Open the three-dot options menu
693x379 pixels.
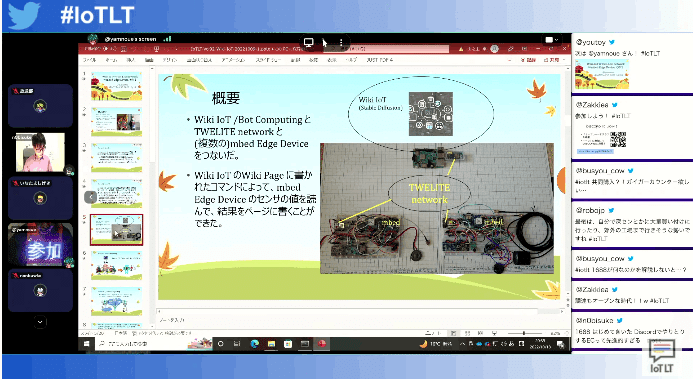[x=341, y=42]
